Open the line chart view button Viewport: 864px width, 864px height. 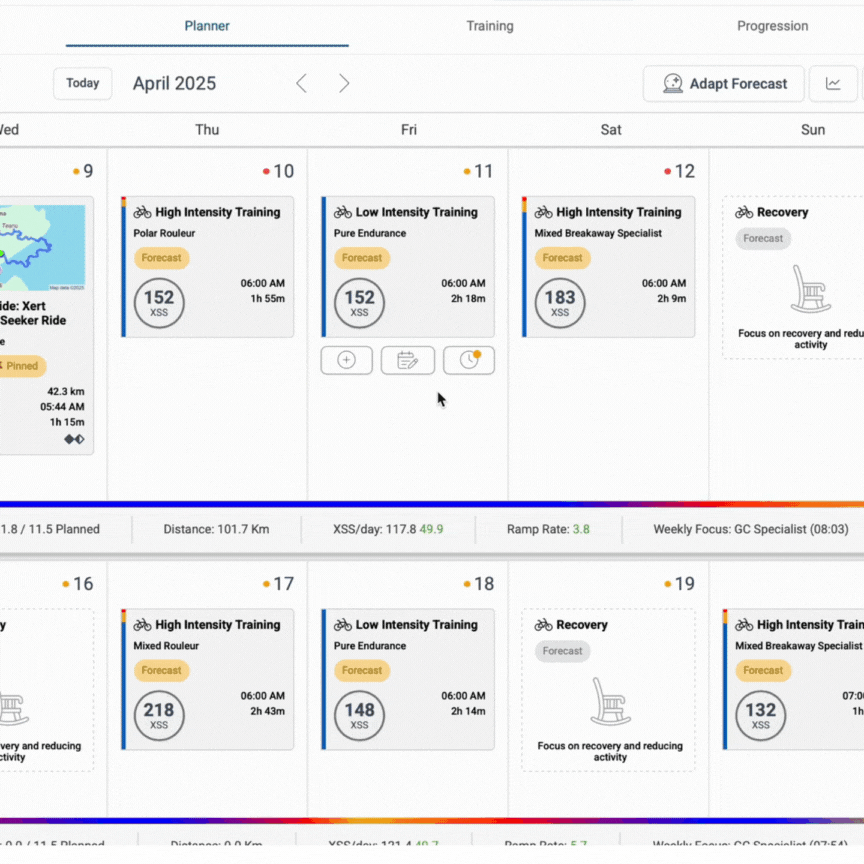pos(833,84)
